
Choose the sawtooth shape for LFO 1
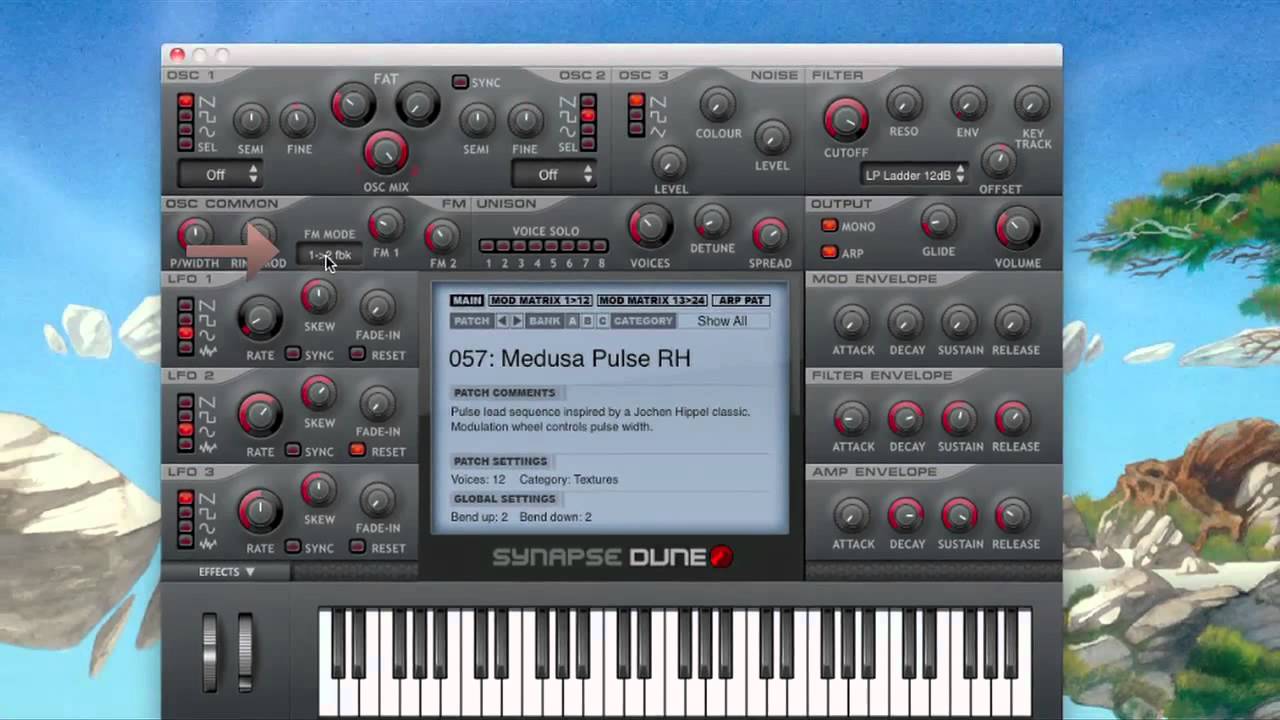186,306
